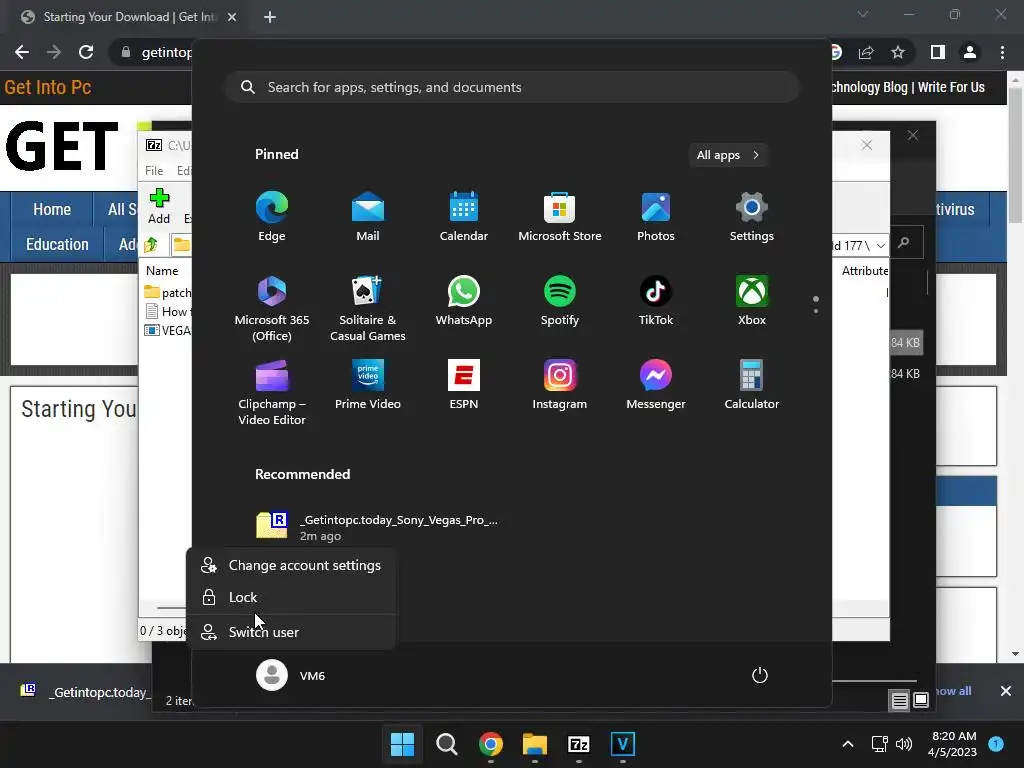The height and width of the screenshot is (768, 1024).
Task: Click the page scrollbar thumb in Chrome
Action: 1016,153
